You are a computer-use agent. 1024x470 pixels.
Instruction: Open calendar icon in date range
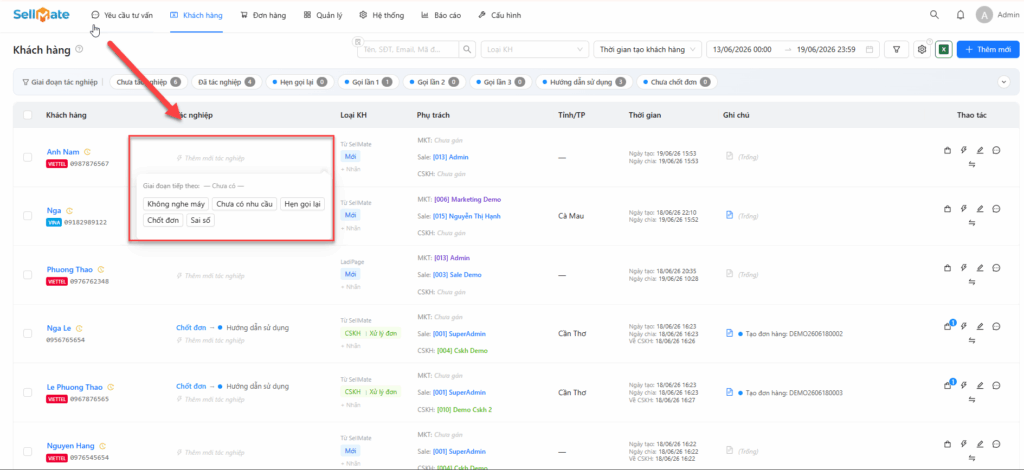869,49
